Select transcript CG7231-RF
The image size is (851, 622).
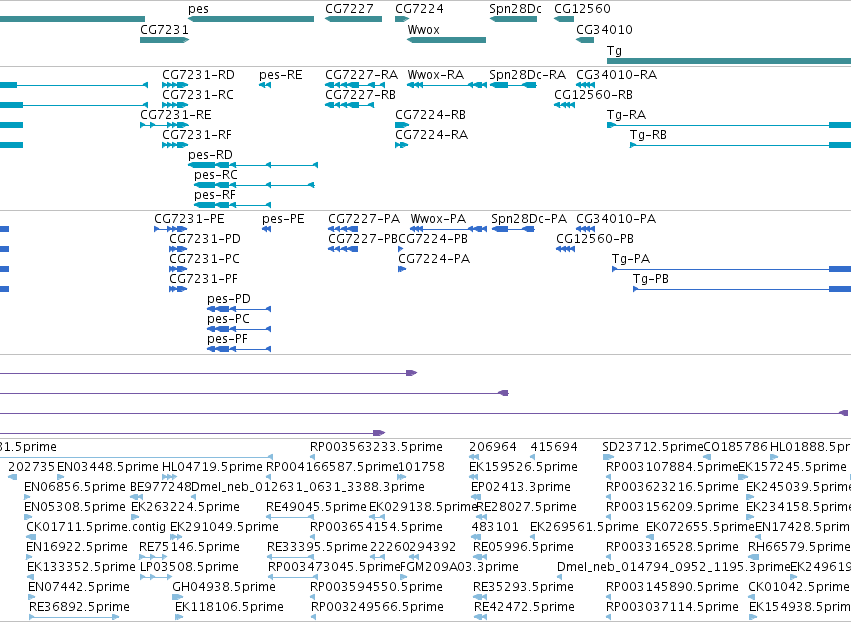[x=197, y=135]
